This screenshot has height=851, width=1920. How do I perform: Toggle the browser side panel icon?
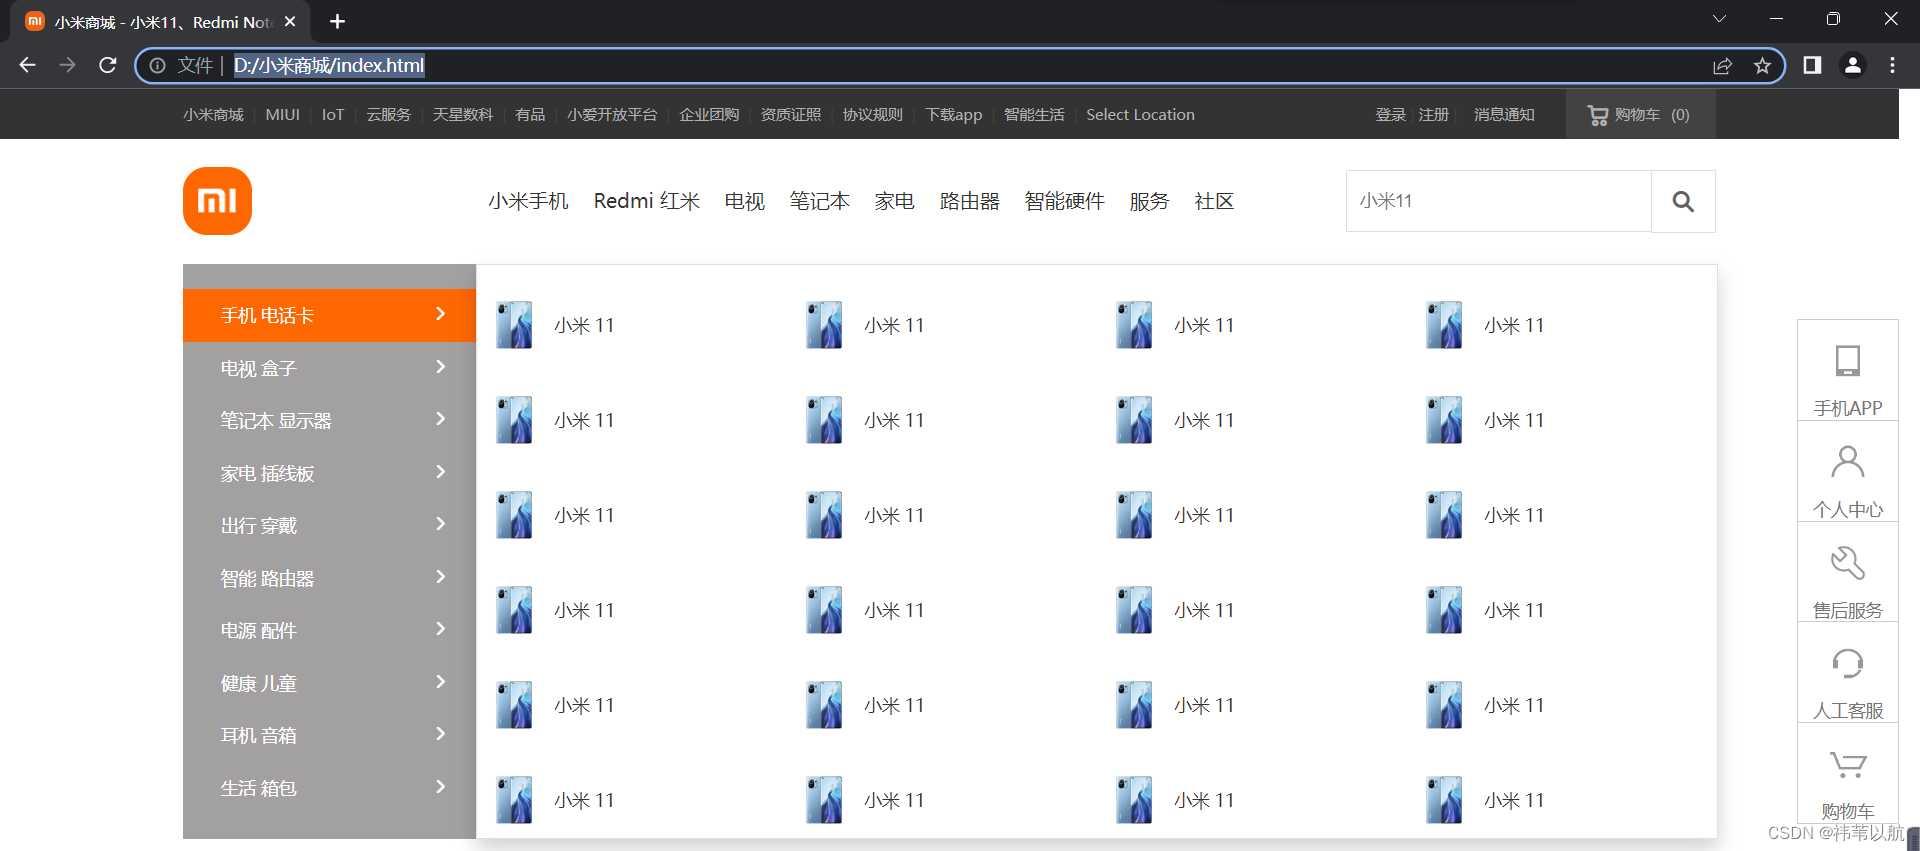[x=1812, y=65]
